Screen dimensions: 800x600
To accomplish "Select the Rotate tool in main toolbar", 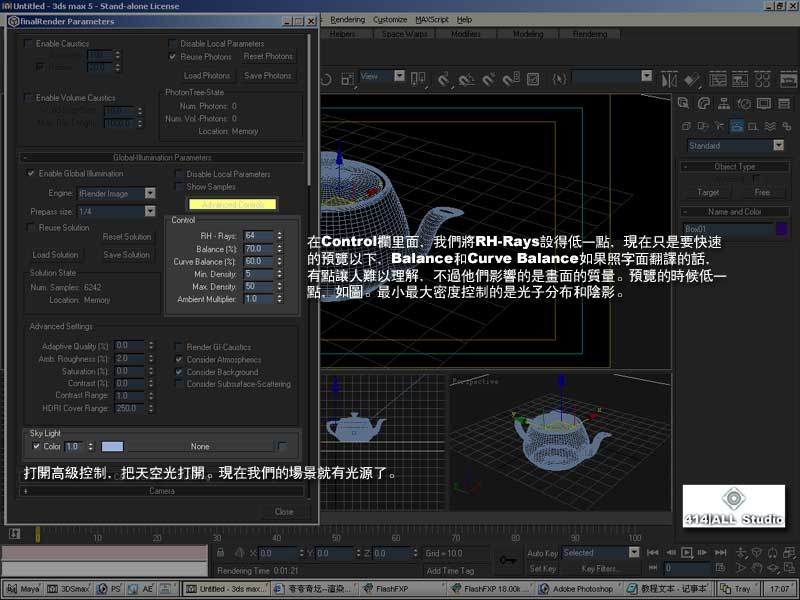I will point(326,79).
